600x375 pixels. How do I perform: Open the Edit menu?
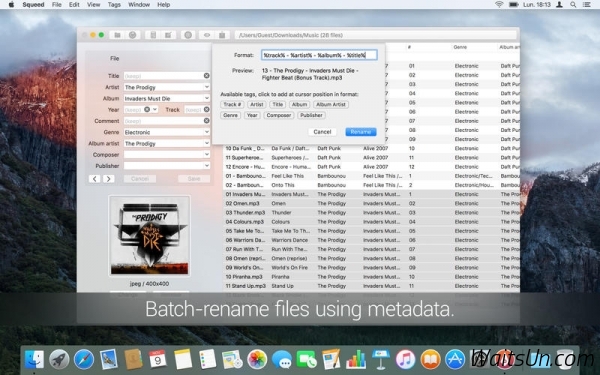(x=74, y=5)
